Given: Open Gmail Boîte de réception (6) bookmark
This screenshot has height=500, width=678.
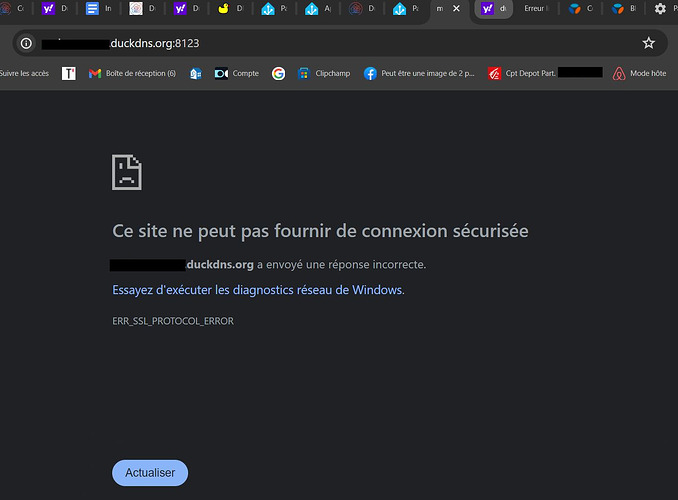Looking at the screenshot, I should 132,74.
